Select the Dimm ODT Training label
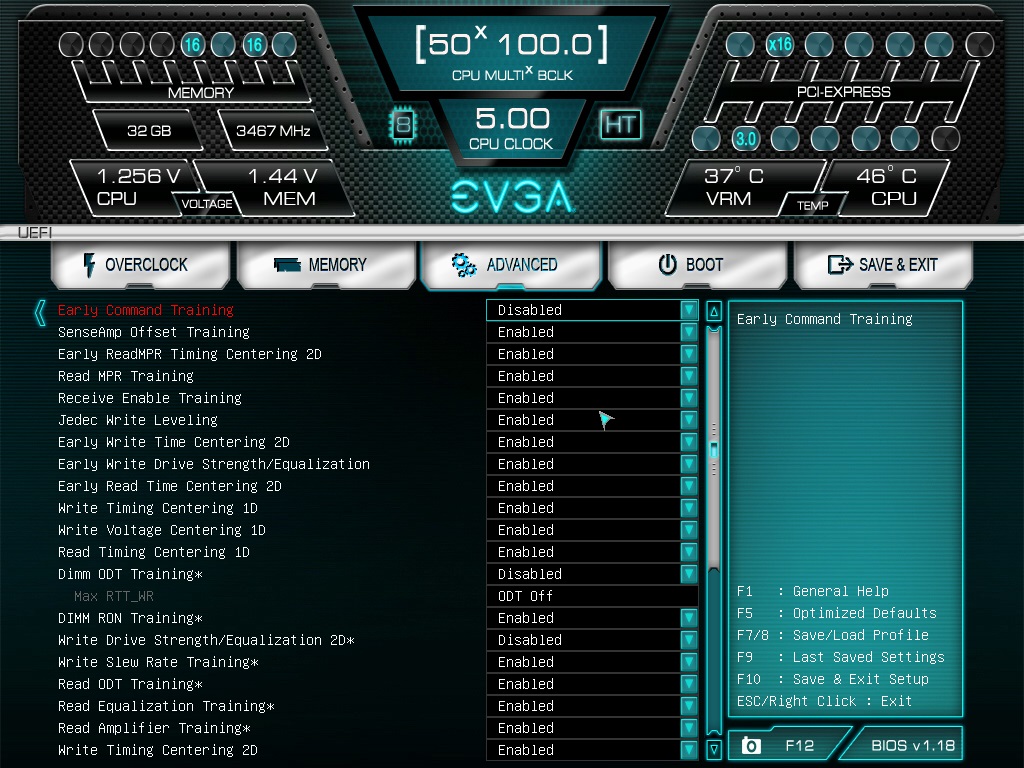 click(130, 574)
